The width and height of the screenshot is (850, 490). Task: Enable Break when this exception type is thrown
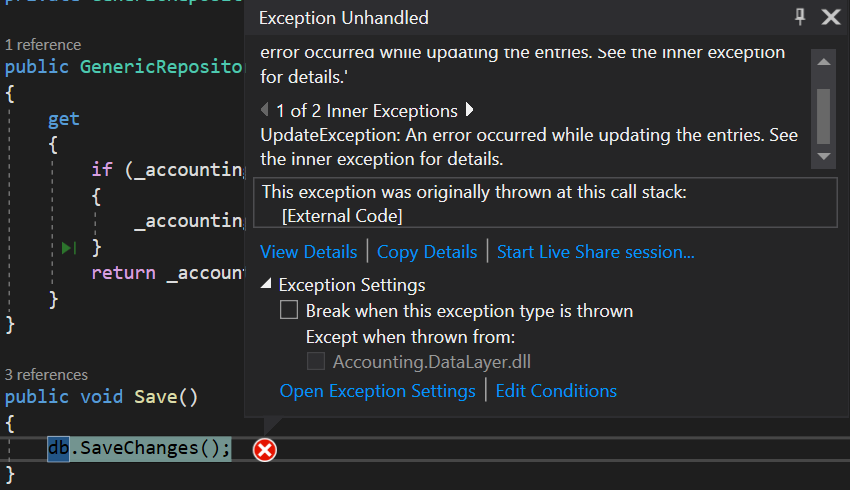tap(289, 311)
